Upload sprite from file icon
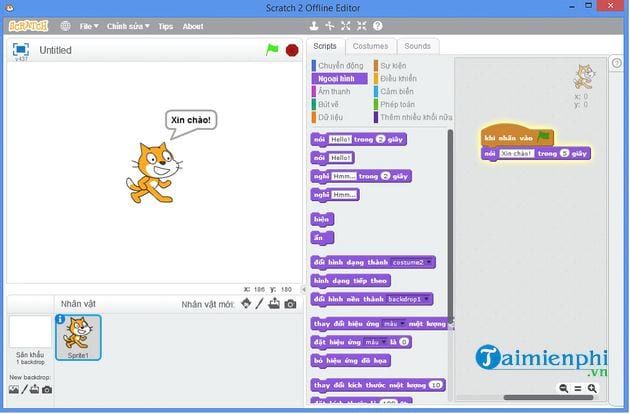Viewport: 630px width, 414px height. (274, 303)
